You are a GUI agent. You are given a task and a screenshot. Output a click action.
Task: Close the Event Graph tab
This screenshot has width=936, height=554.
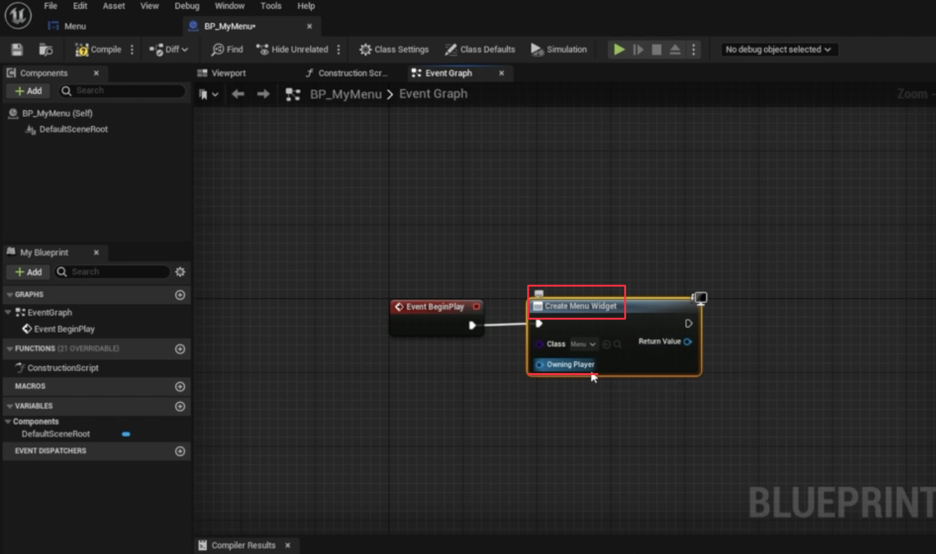click(x=501, y=73)
